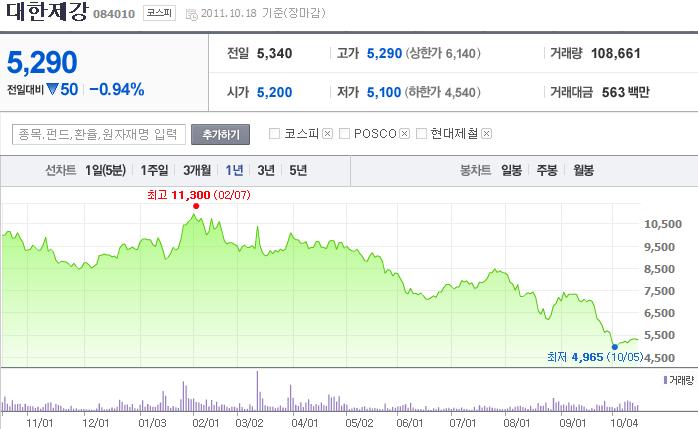Viewport: 698px width, 429px height.
Task: Click the blue 최저 4,965 low marker
Action: click(613, 347)
